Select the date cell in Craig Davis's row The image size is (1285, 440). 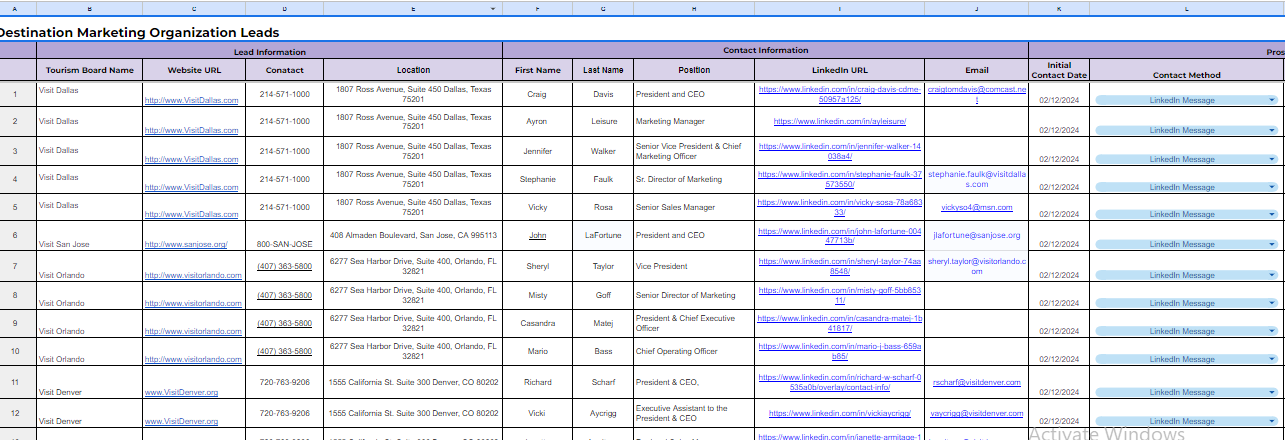point(1059,95)
